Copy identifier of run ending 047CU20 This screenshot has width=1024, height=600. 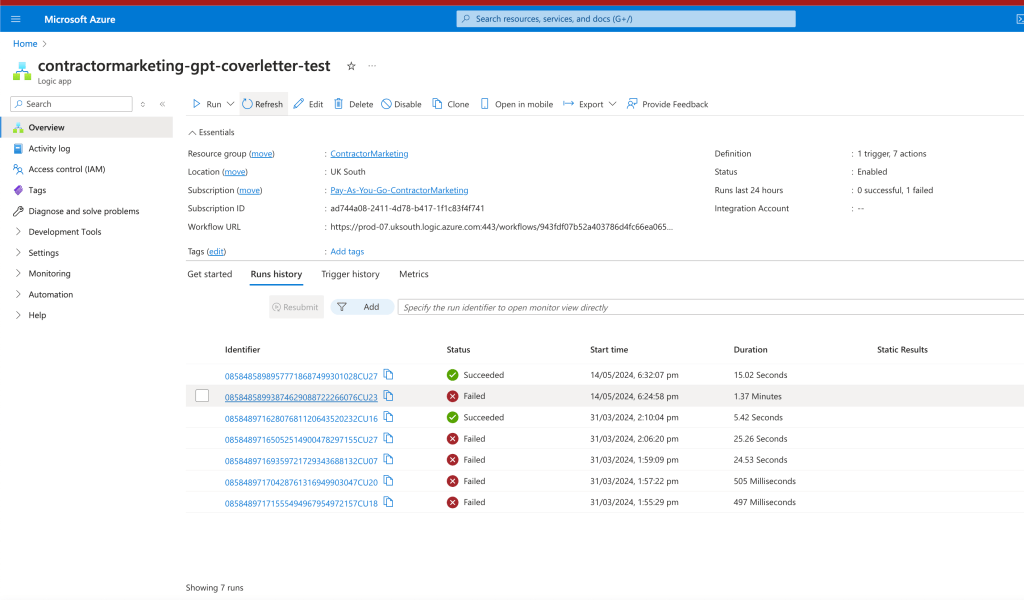point(389,481)
